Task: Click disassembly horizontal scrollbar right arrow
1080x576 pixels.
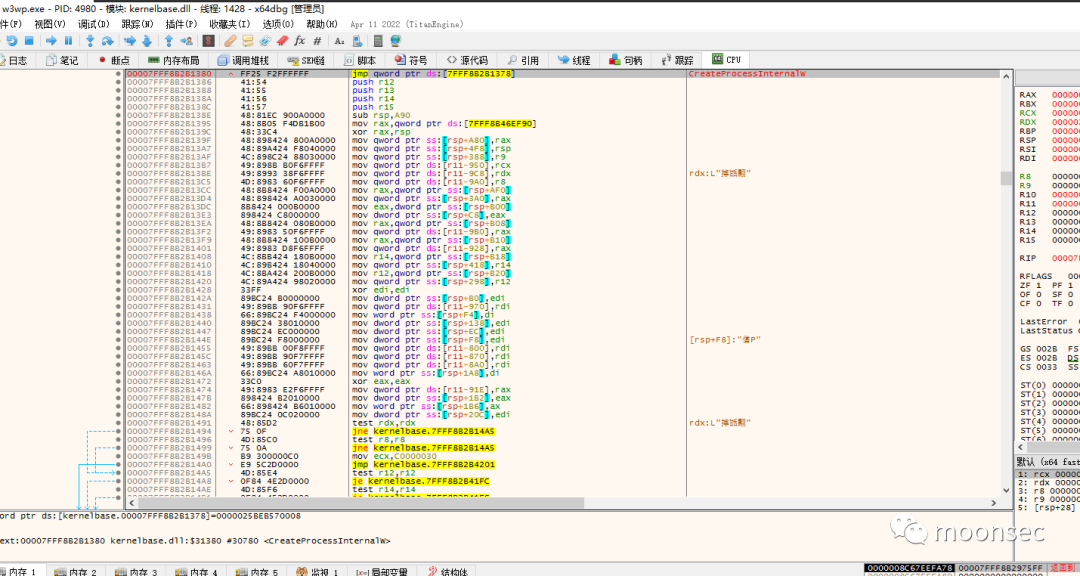Action: 994,503
